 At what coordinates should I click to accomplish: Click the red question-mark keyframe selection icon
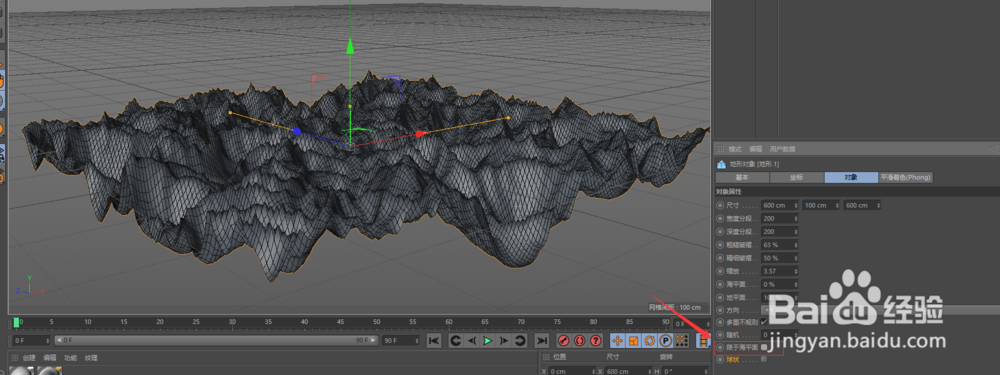(596, 341)
